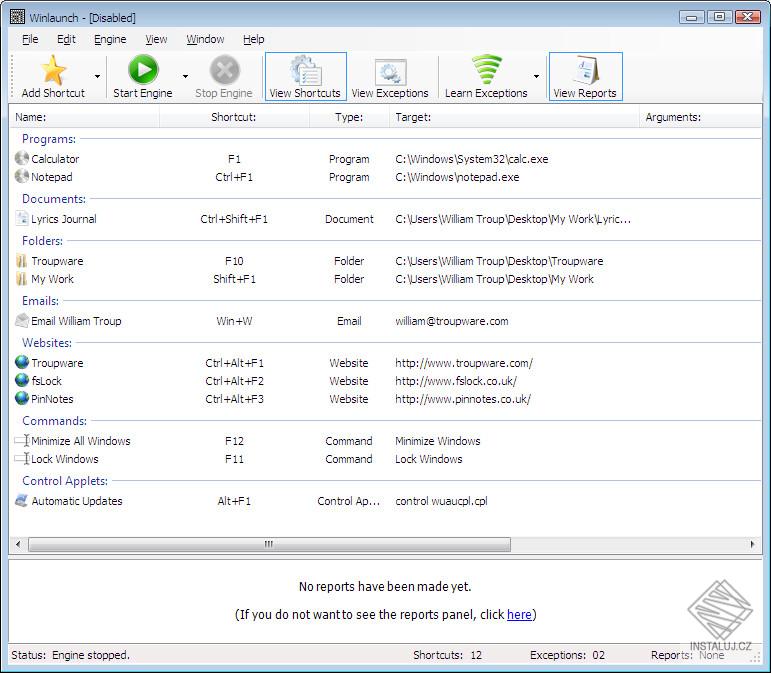Viewport: 771px width, 673px height.
Task: Open the Engine menu
Action: tap(110, 39)
